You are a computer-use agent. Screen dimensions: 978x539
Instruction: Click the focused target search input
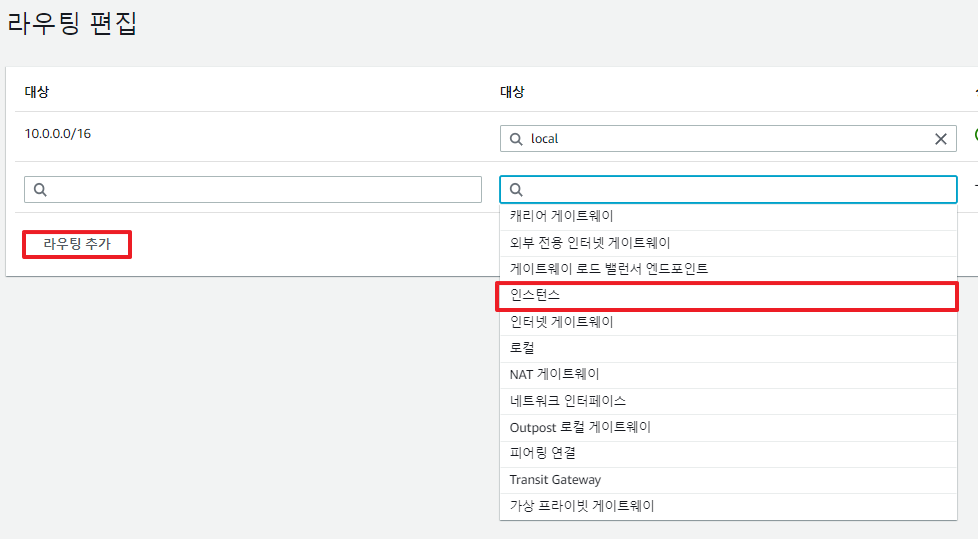coord(728,190)
